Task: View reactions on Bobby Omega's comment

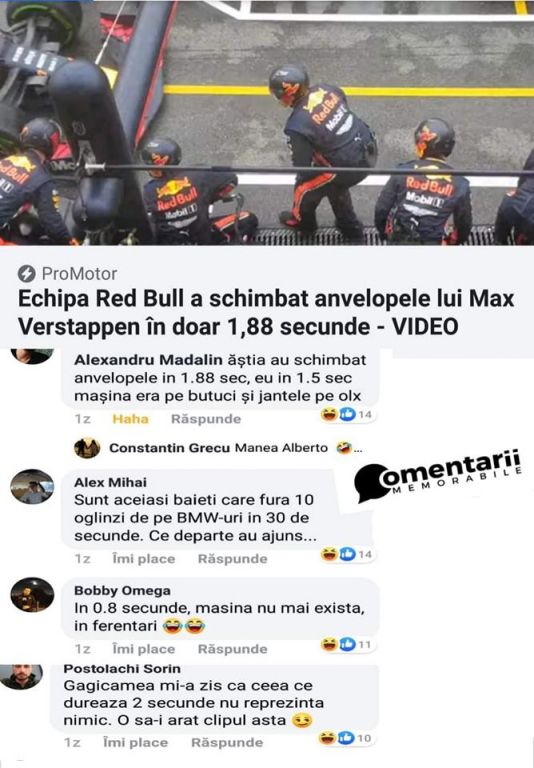Action: click(x=347, y=644)
